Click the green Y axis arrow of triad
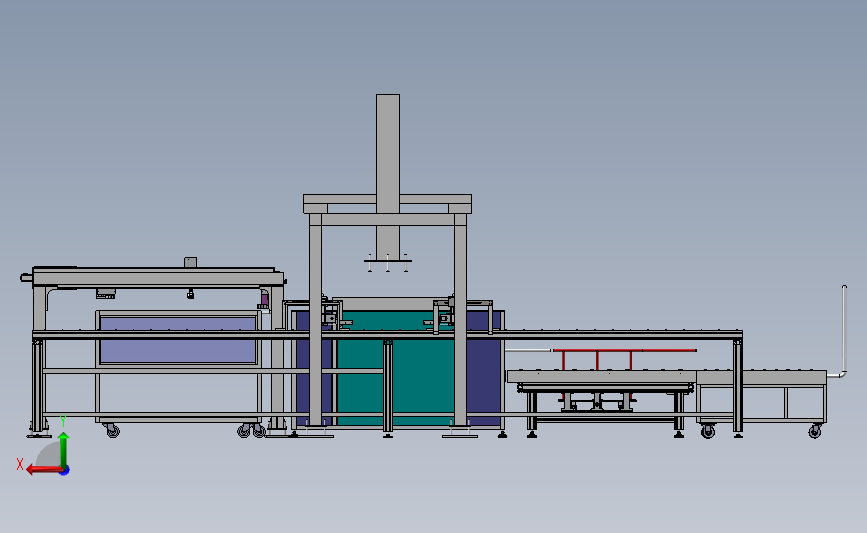Image resolution: width=867 pixels, height=533 pixels. pos(64,450)
